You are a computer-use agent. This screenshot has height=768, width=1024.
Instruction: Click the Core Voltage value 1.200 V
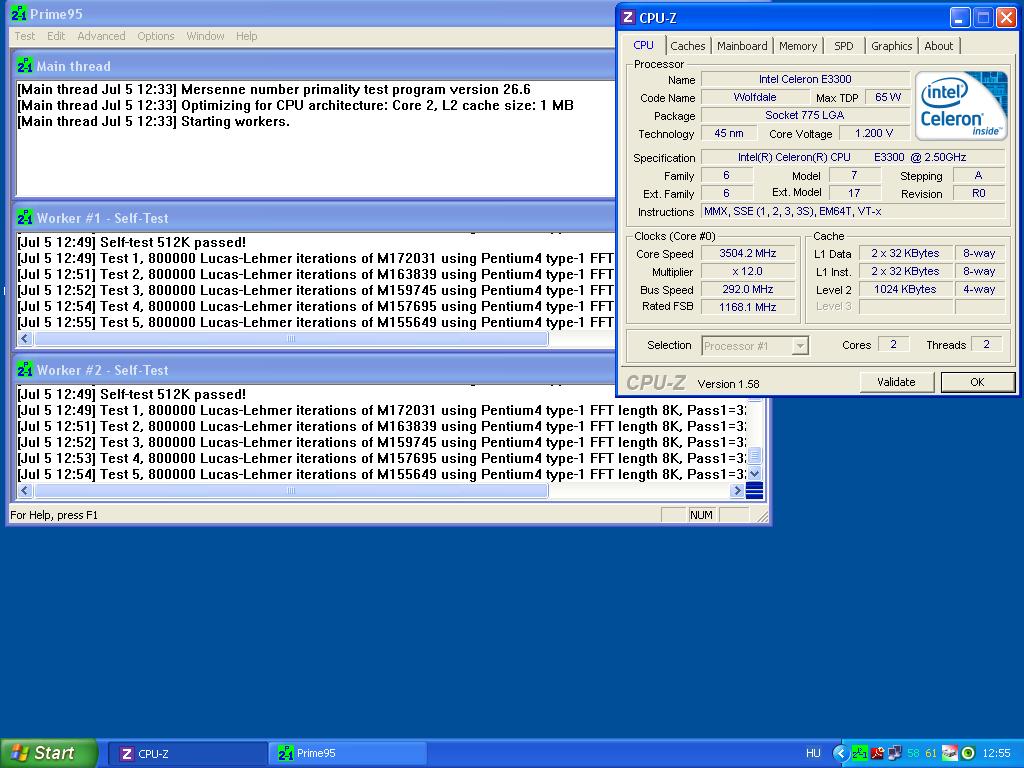pos(874,133)
